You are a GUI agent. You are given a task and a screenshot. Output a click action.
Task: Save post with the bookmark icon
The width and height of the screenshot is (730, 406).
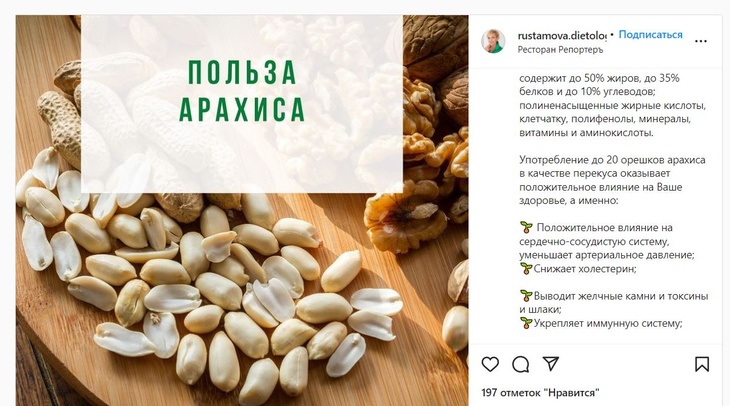pyautogui.click(x=702, y=364)
